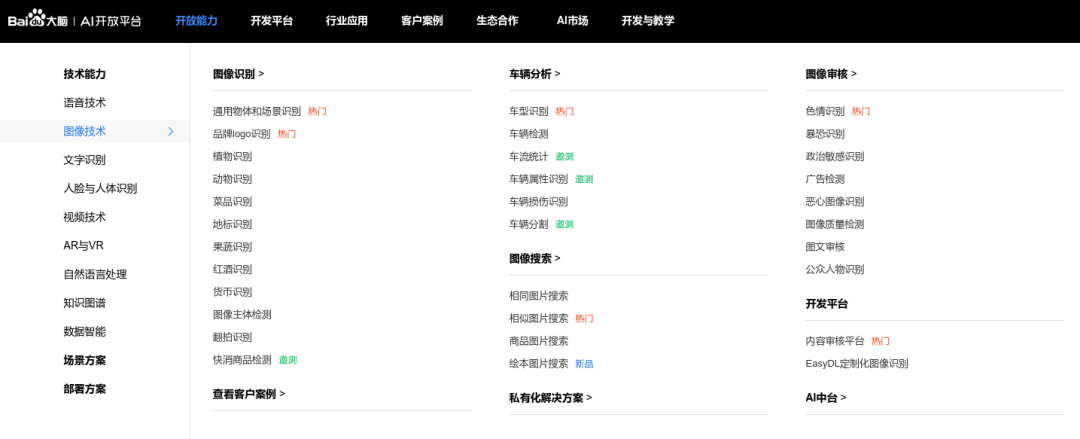Open 色情识别 link

(x=825, y=111)
